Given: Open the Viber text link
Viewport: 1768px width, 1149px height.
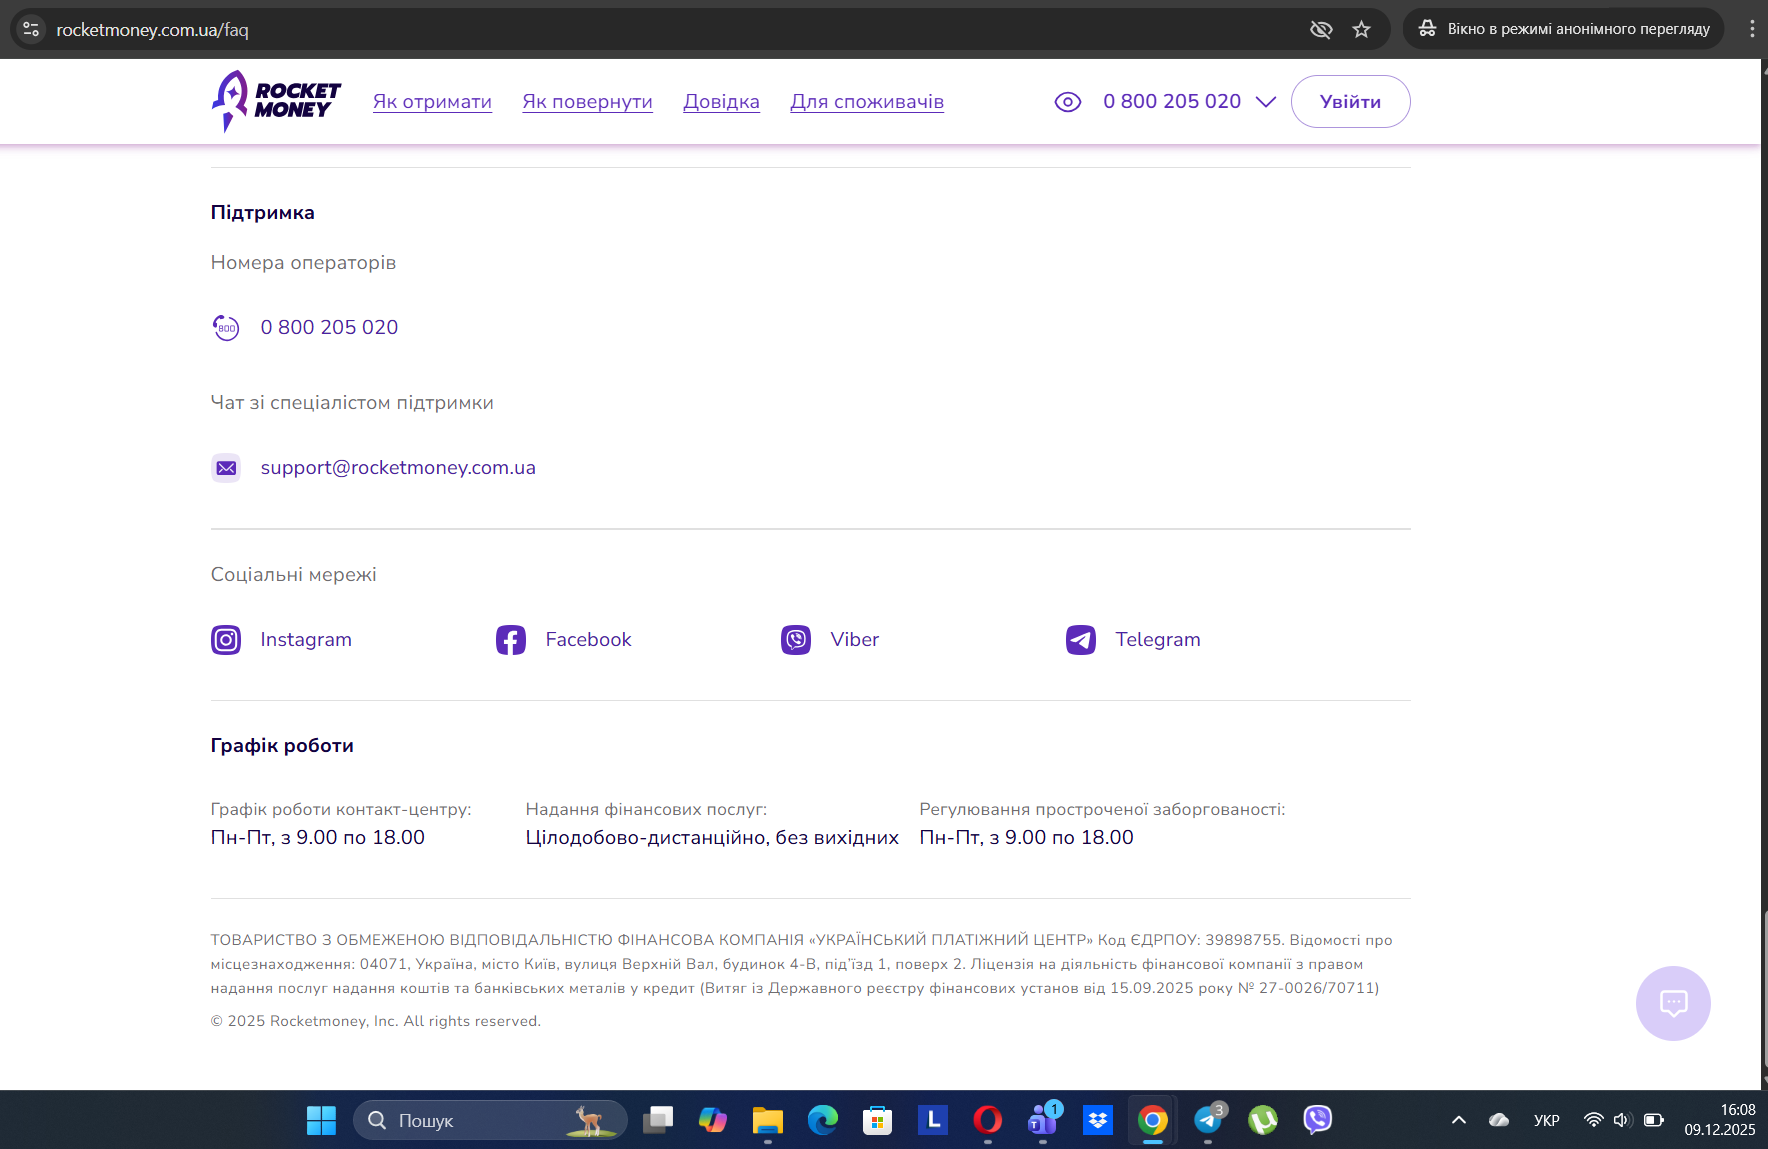Looking at the screenshot, I should (x=855, y=640).
